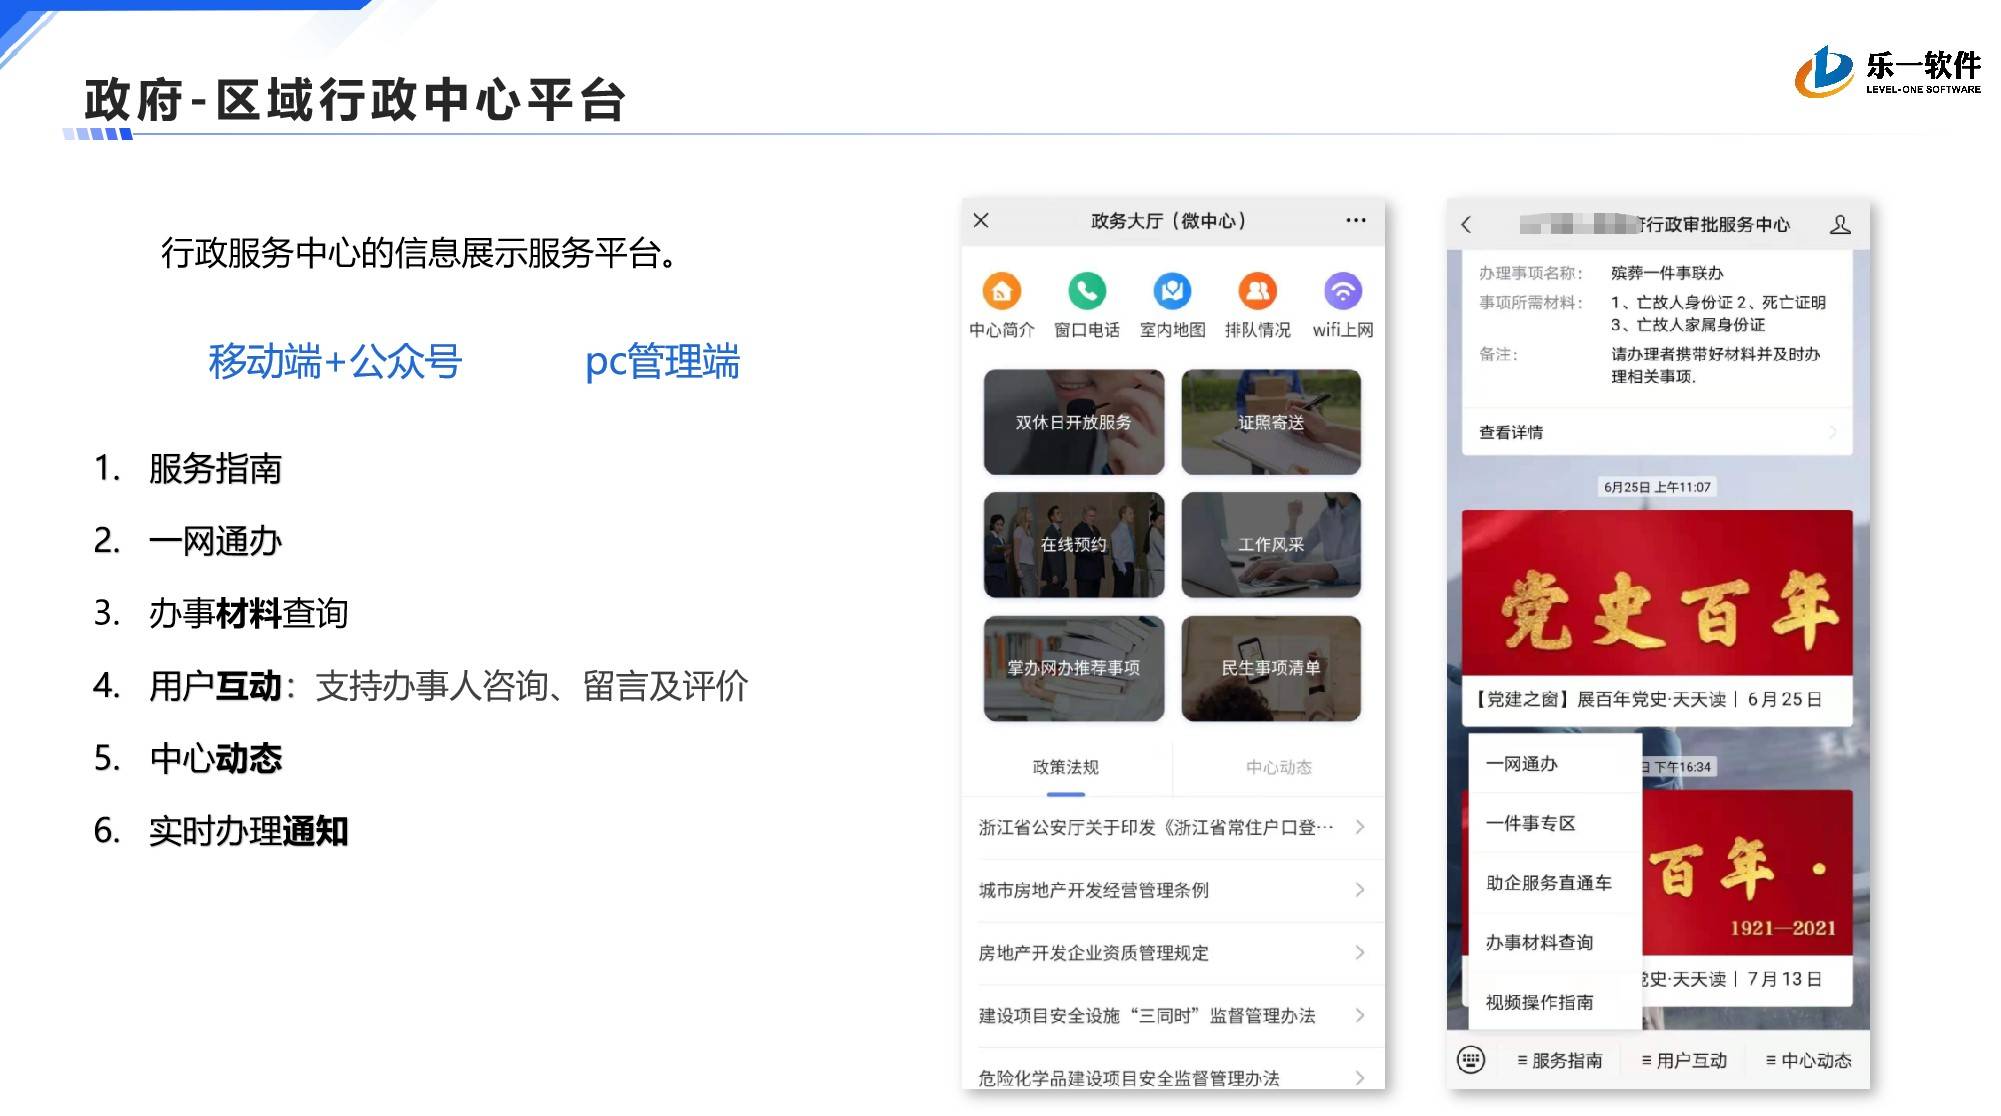Open the 工作风采 tile
The image size is (2001, 1116).
pos(1270,544)
